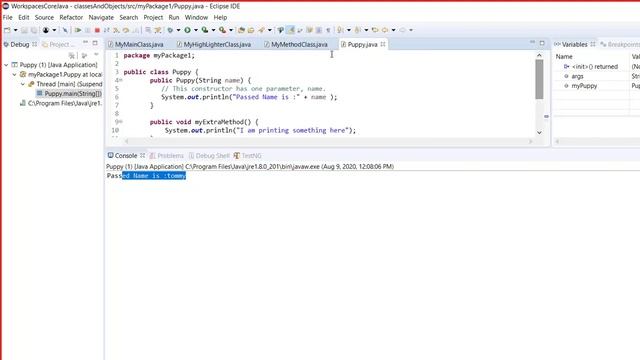Maximize the Debug view panel
Viewport: 640px width, 360px height.
pos(95,42)
